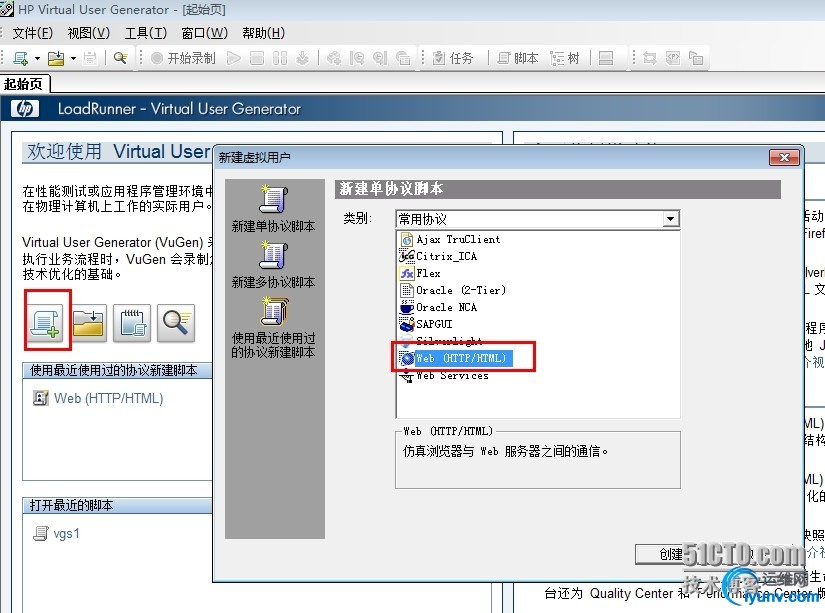
Task: Click the Pause toolbar icon
Action: (x=280, y=58)
